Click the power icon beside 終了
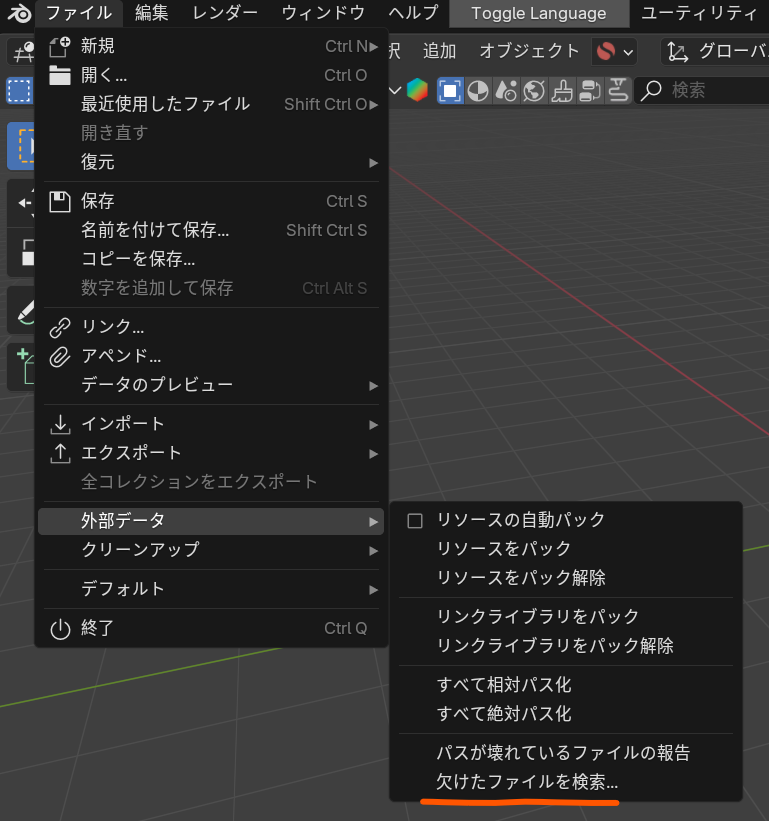769x821 pixels. 60,629
